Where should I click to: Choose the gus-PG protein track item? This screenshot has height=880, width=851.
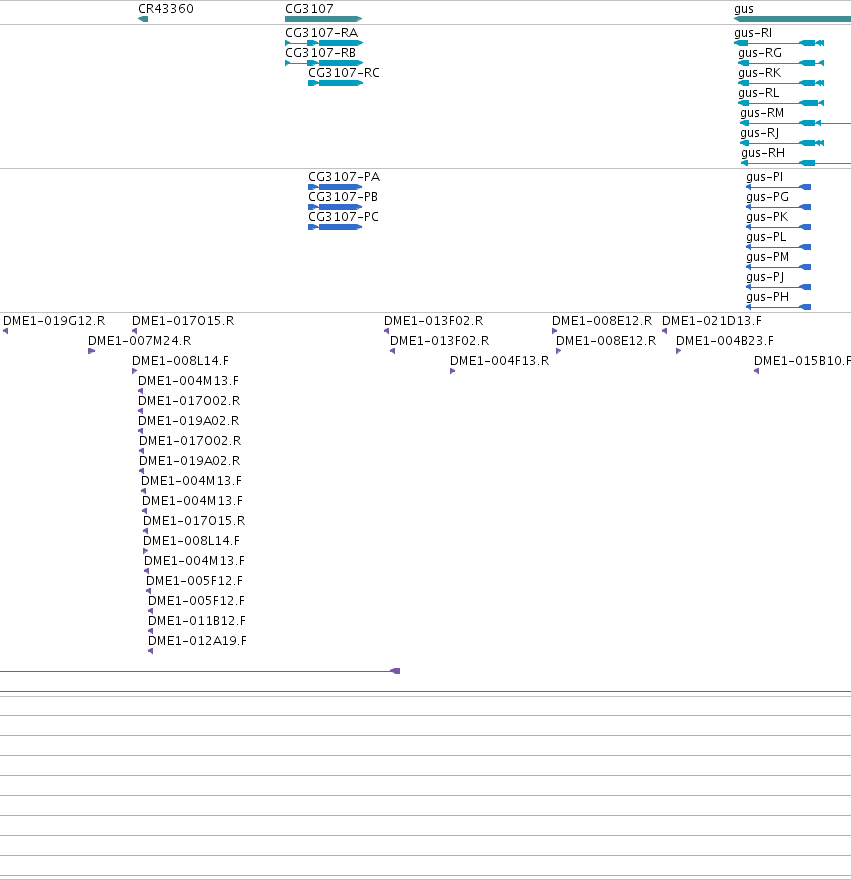tap(778, 207)
